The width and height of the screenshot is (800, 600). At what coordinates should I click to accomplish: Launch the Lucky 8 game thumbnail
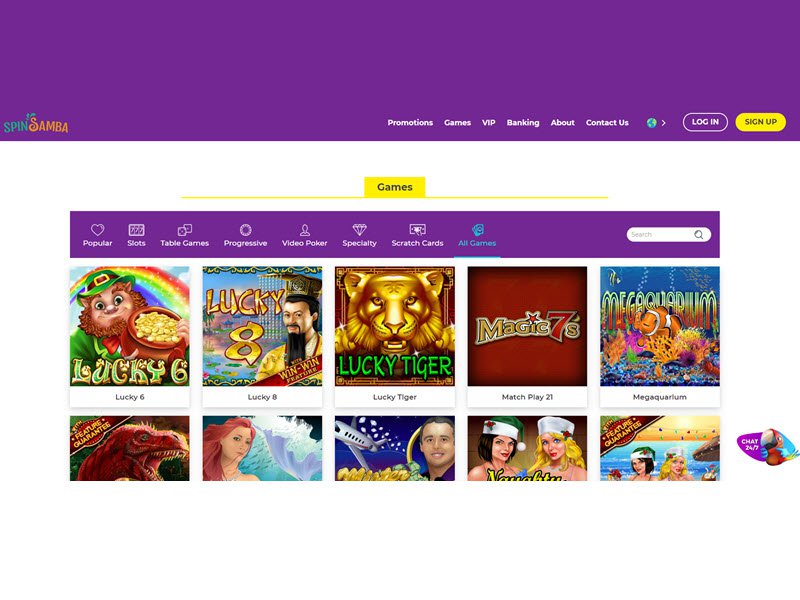pos(262,326)
